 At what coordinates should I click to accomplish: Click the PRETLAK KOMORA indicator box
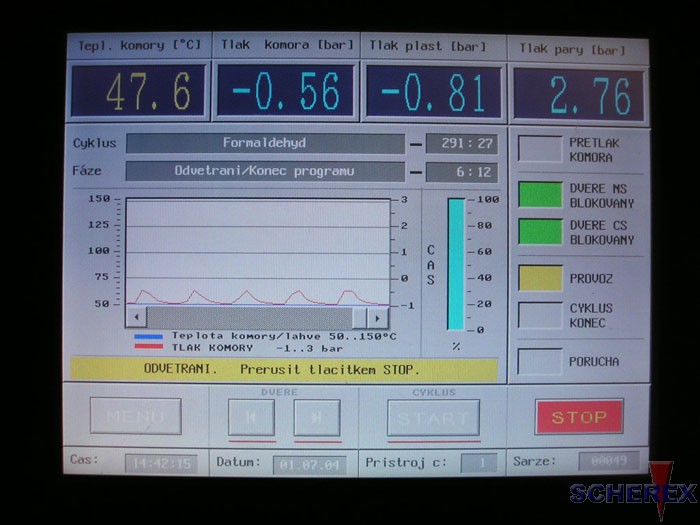[540, 149]
